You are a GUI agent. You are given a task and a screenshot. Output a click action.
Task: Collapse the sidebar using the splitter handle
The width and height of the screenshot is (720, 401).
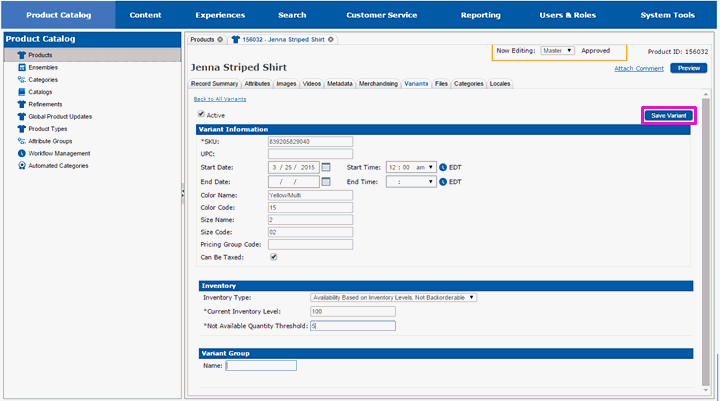tap(183, 193)
